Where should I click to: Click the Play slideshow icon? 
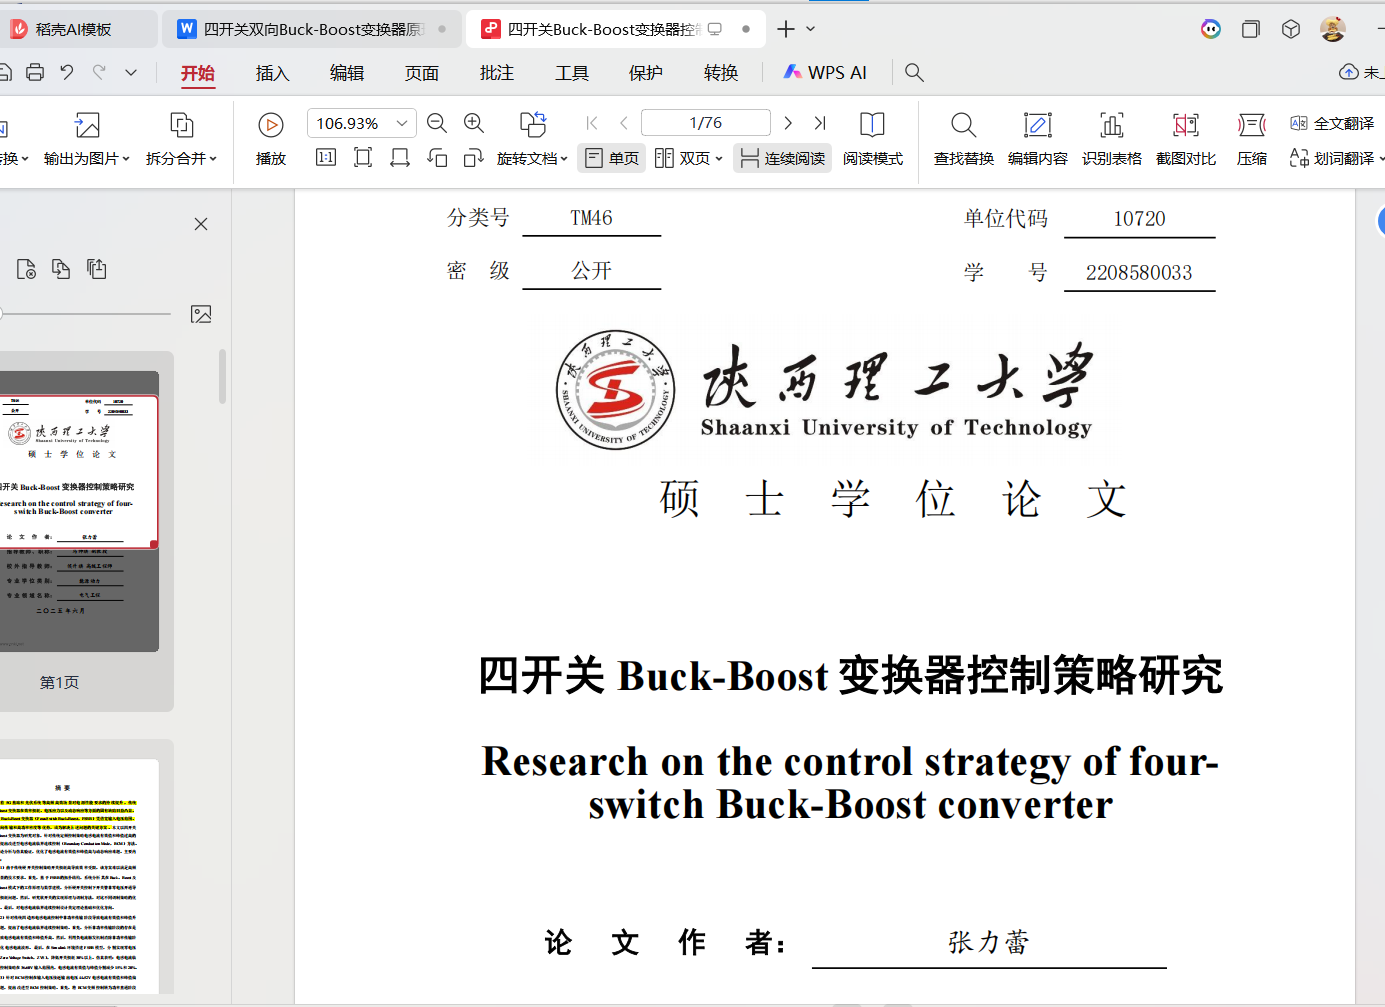(270, 125)
